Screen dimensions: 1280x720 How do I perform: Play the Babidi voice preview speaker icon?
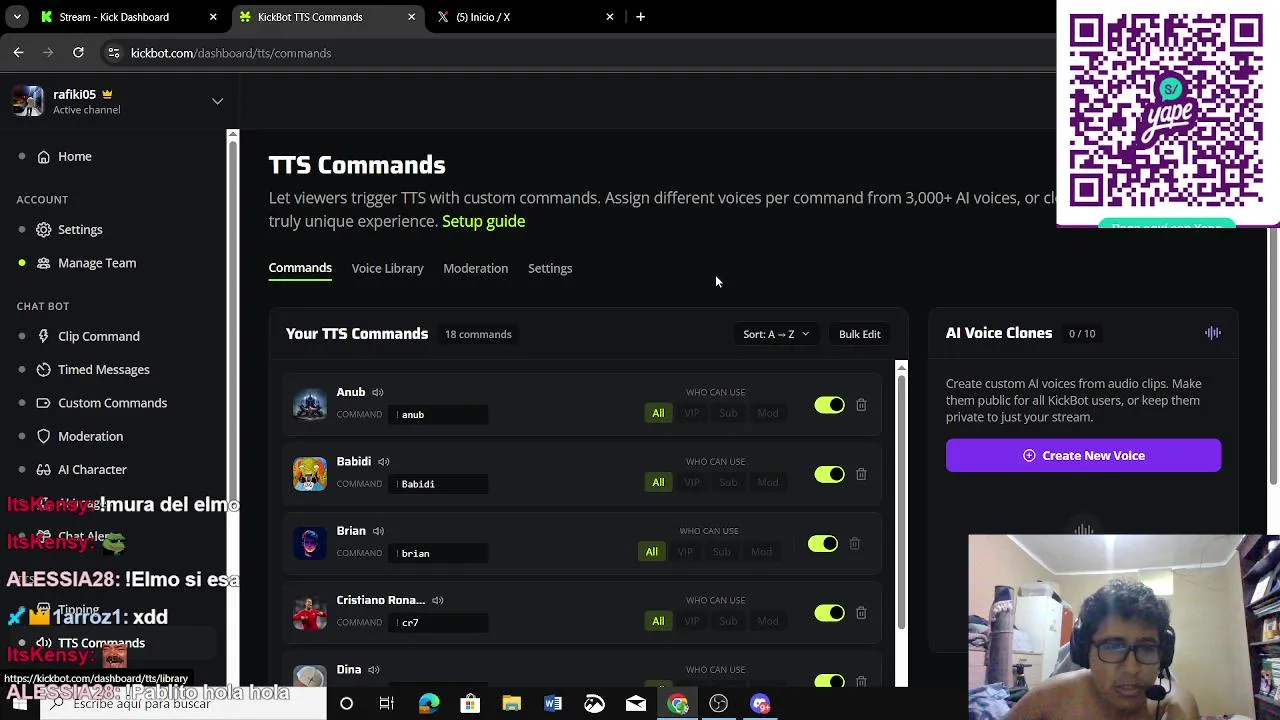[x=384, y=462]
